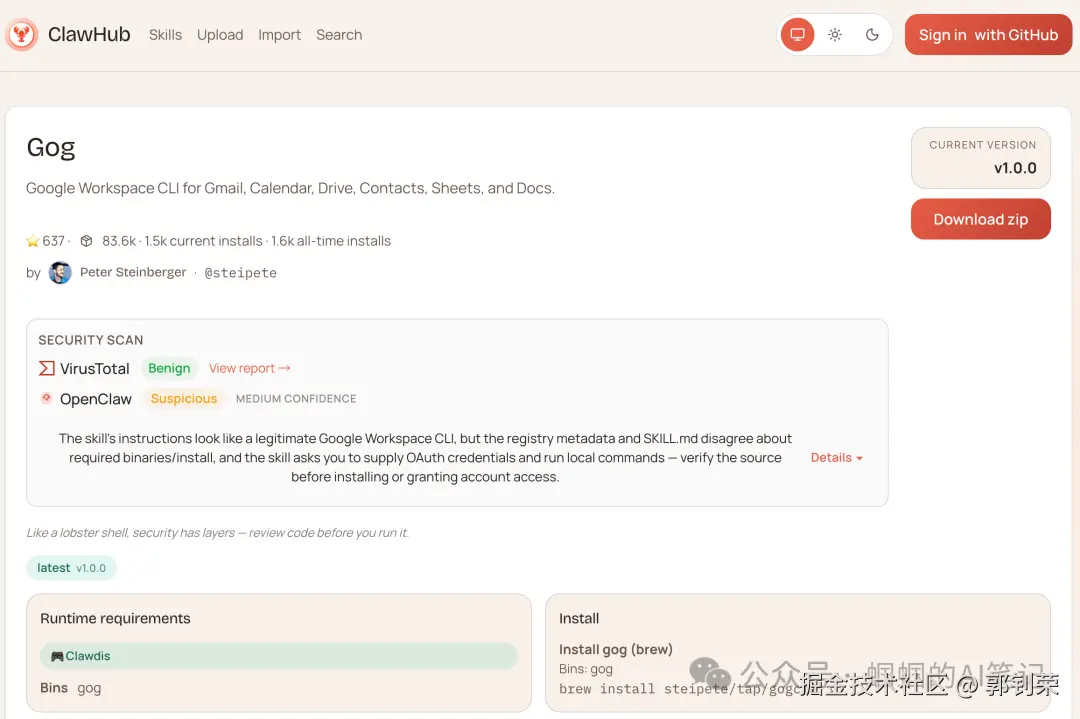The width and height of the screenshot is (1080, 719).
Task: Open the Import nav item
Action: pyautogui.click(x=279, y=34)
